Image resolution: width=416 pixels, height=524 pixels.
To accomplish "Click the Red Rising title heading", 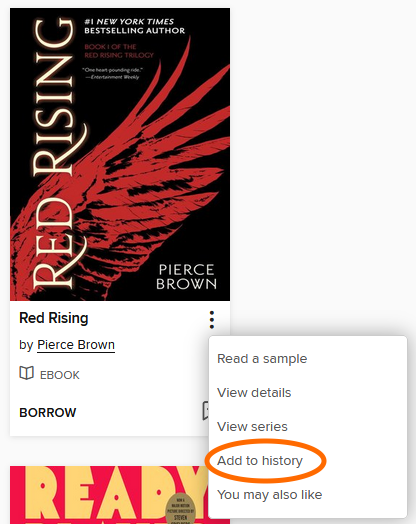I will pyautogui.click(x=54, y=318).
